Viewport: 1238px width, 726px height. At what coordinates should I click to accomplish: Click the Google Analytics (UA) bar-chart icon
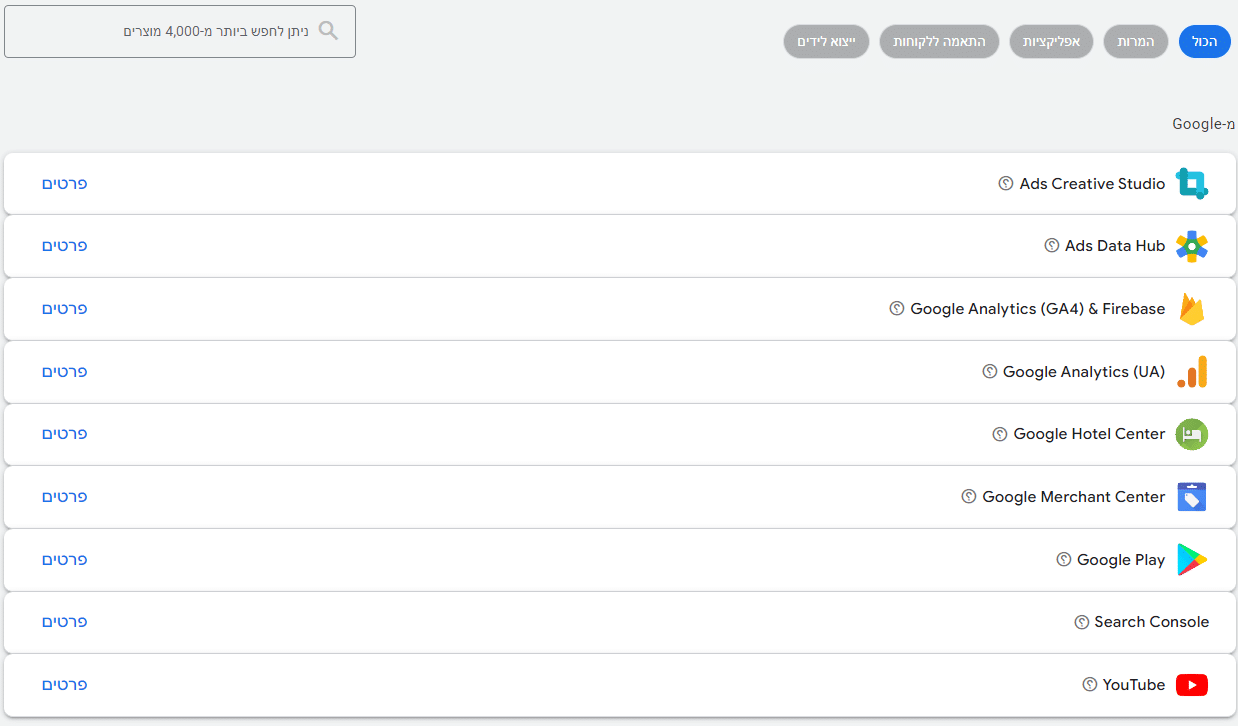click(x=1191, y=372)
